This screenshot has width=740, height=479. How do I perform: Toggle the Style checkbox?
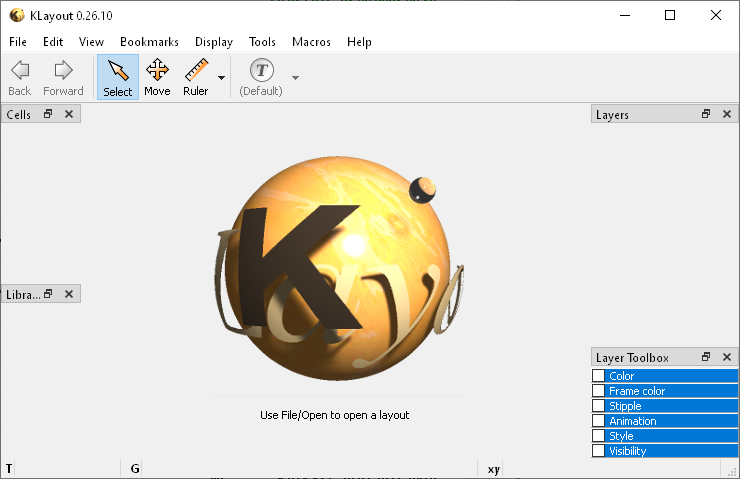pos(598,436)
